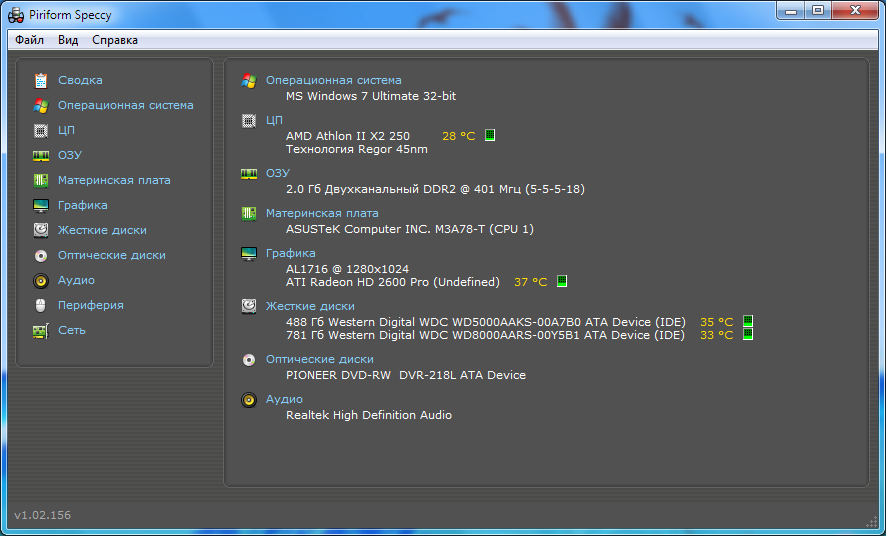
Task: Click the monitor icon beside sidebar Графика
Action: point(41,206)
